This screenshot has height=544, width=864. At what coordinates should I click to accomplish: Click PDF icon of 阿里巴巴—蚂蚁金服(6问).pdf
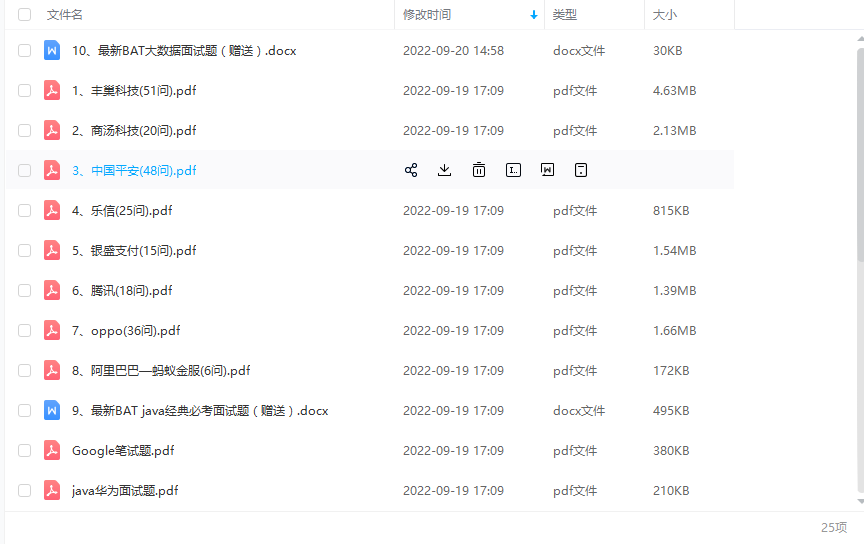tap(52, 370)
